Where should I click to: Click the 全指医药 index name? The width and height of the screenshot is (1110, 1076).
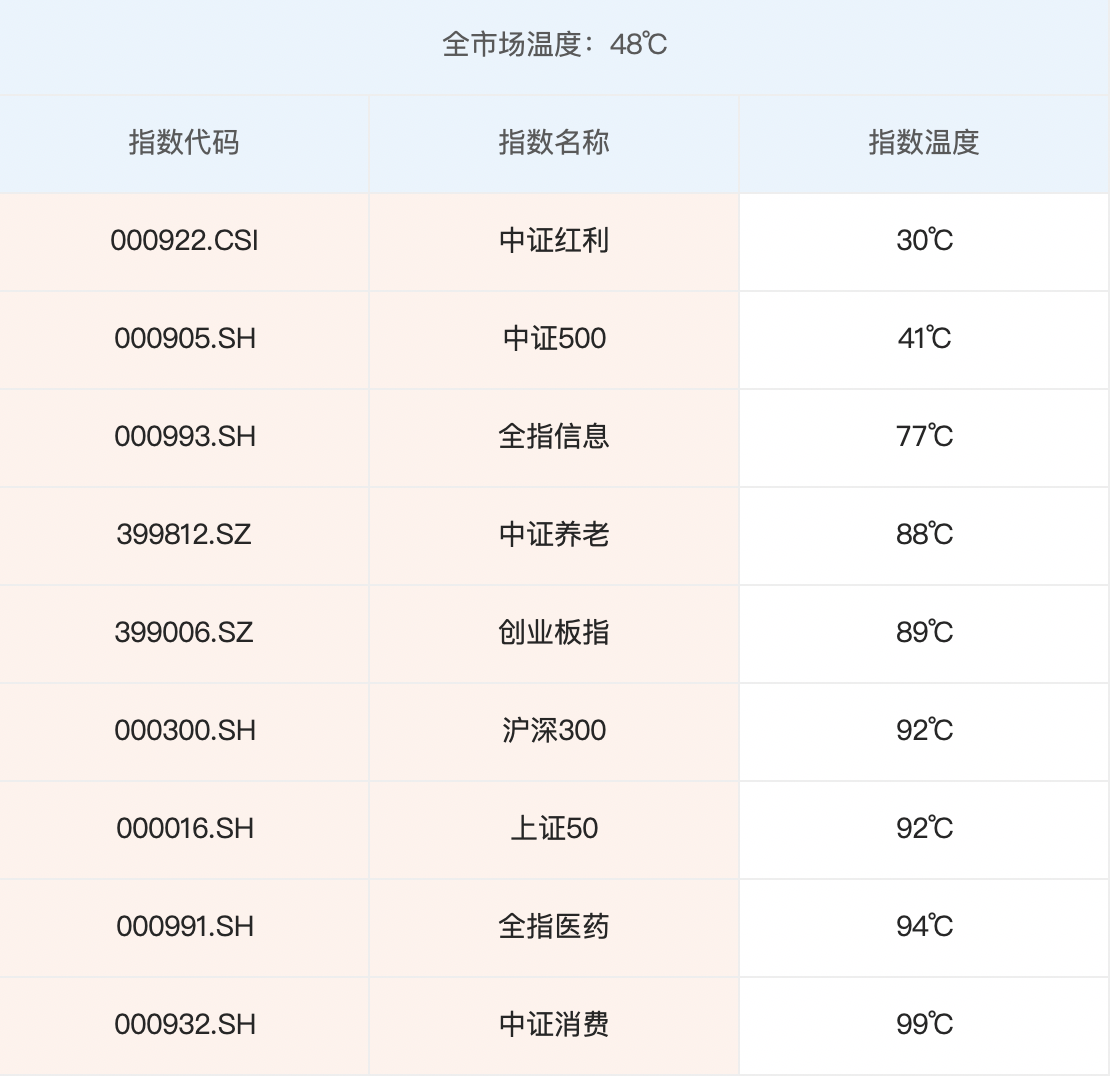(x=554, y=927)
